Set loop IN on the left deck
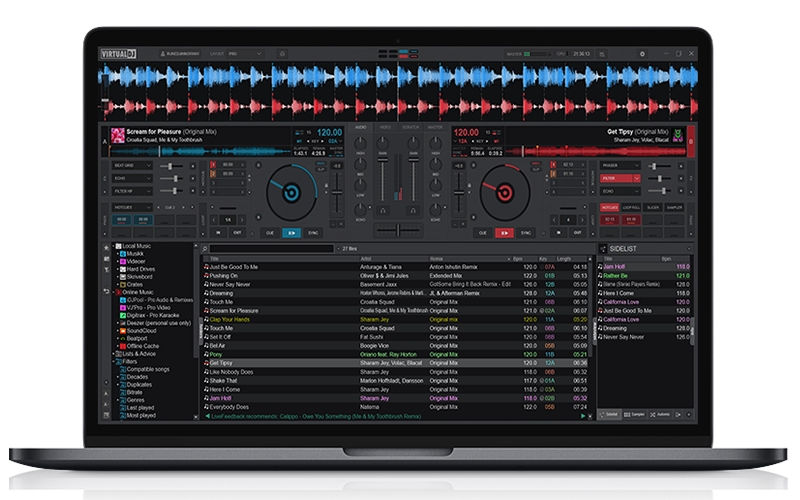Viewport: 800px width, 500px height. 218,232
